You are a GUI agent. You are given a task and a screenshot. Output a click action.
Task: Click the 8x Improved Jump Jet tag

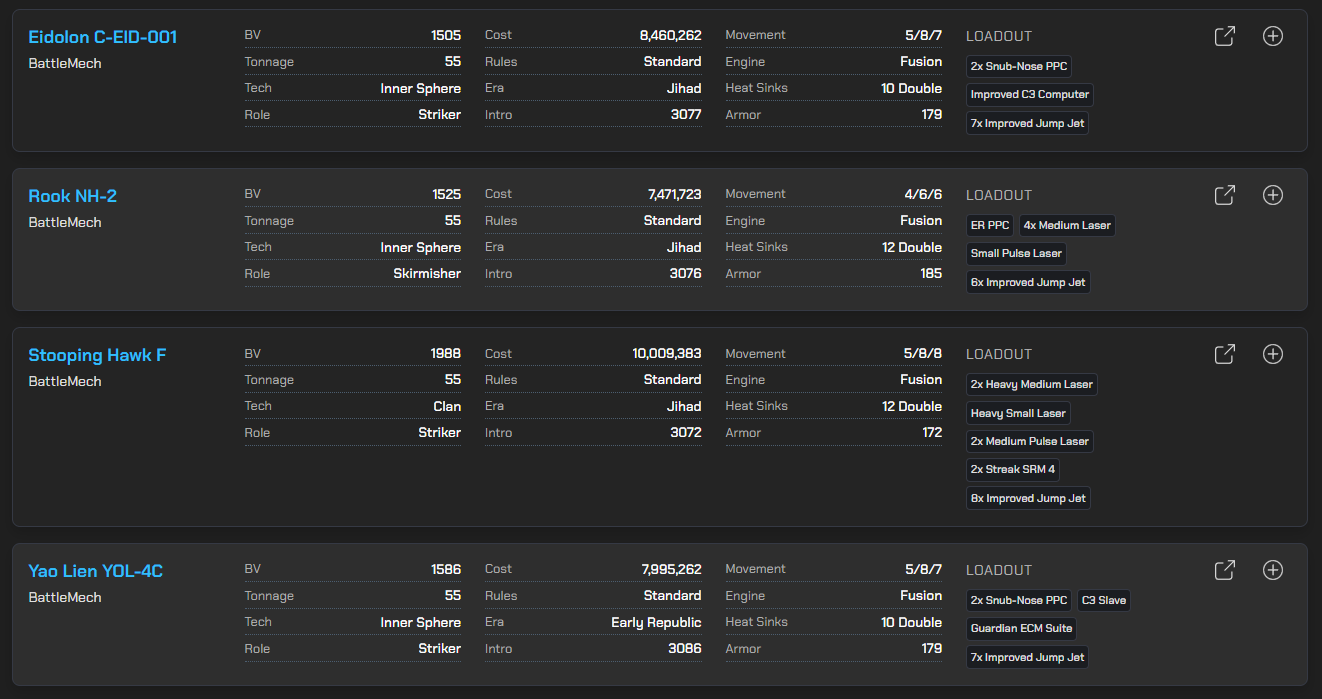tap(1028, 498)
